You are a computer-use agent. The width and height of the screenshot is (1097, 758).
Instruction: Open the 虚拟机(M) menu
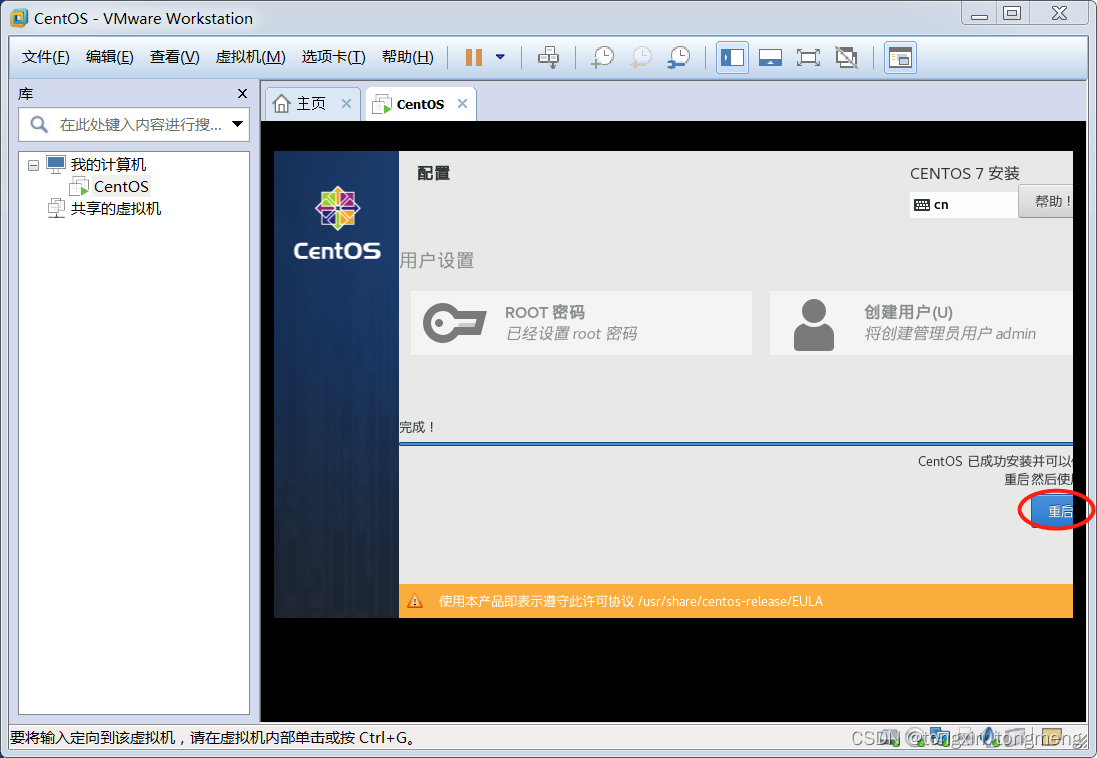pos(250,57)
